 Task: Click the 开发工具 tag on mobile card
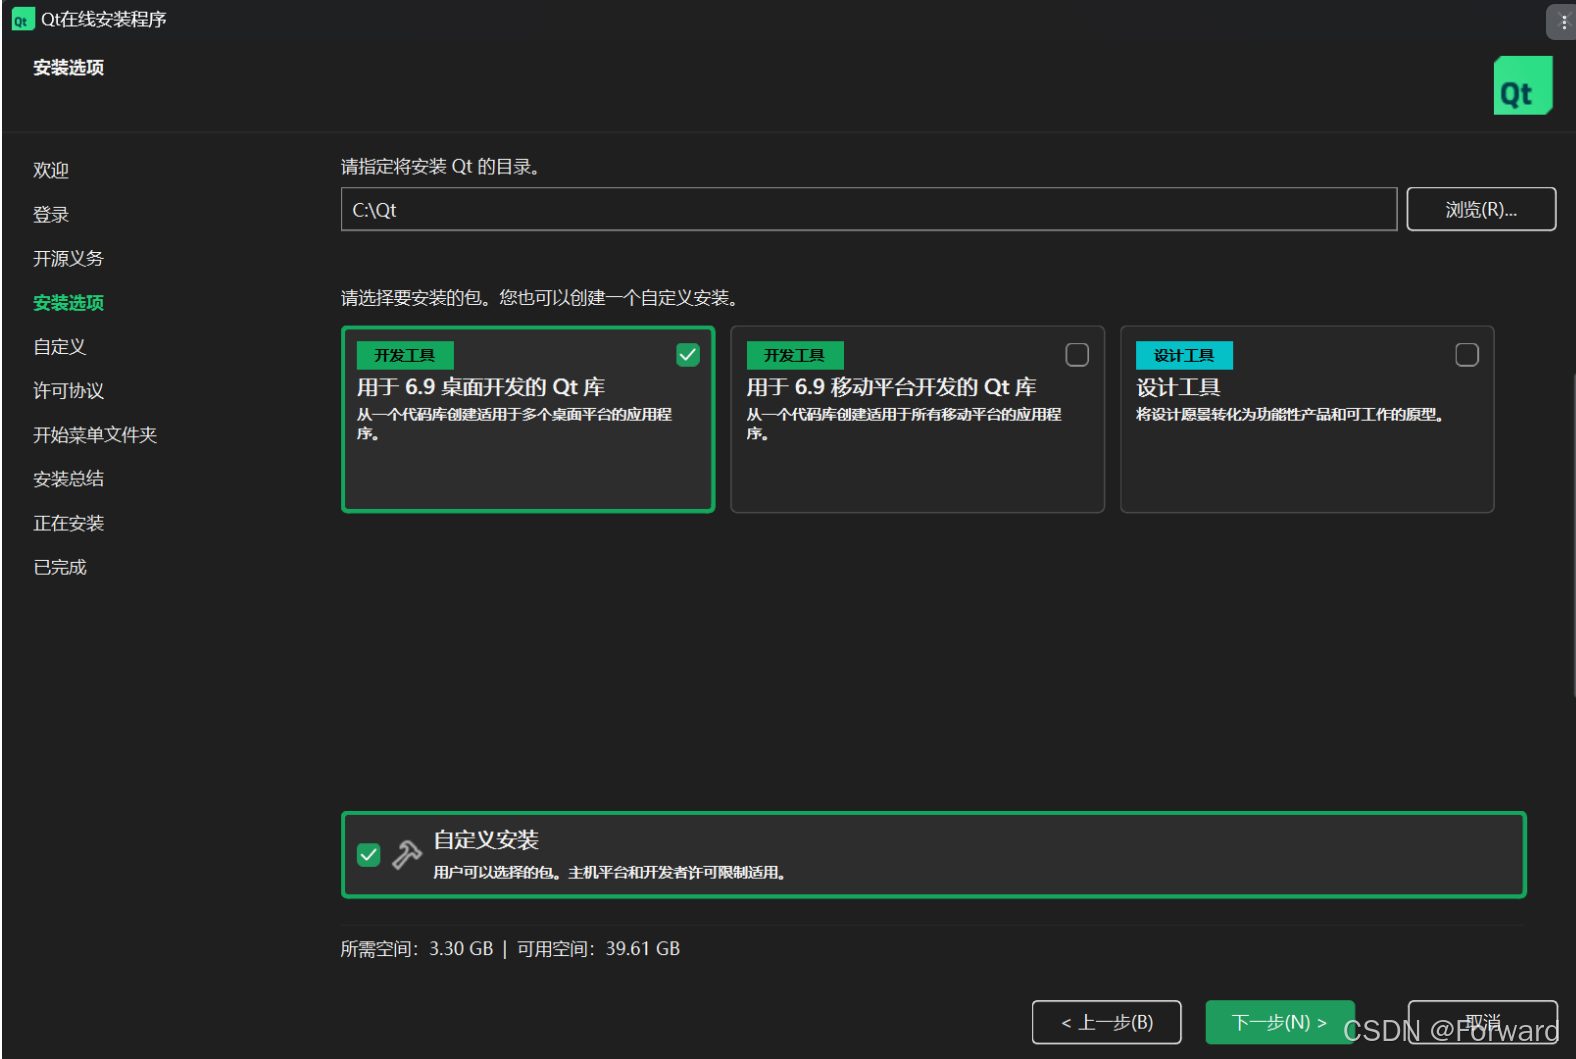pos(795,355)
